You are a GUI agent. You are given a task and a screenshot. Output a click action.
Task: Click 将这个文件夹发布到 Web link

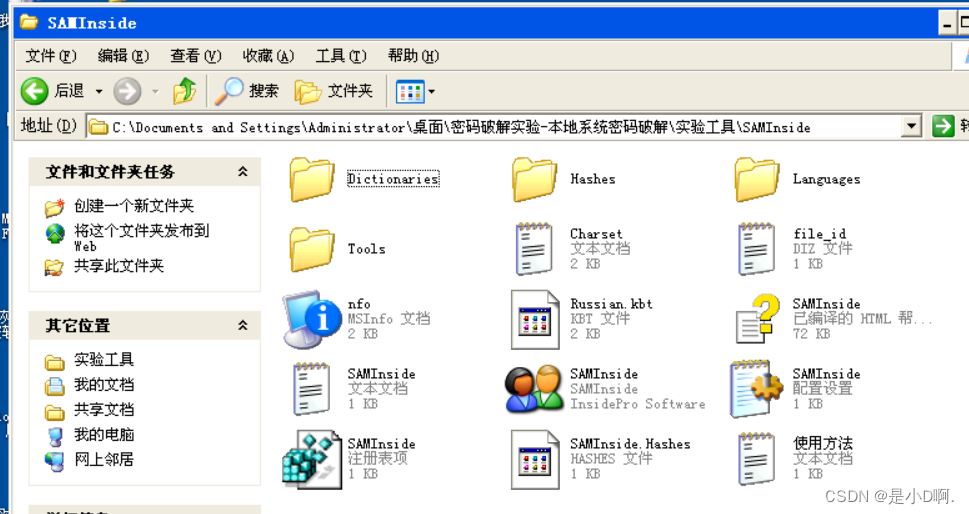tap(142, 238)
